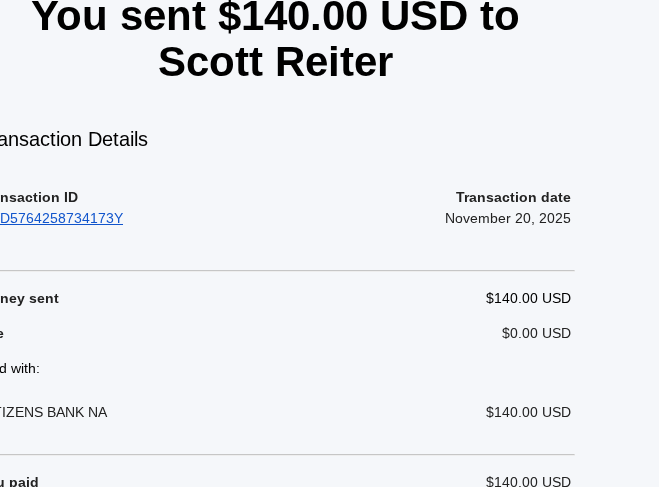
Task: Click the $0.00 USD fee amount
Action: click(536, 333)
